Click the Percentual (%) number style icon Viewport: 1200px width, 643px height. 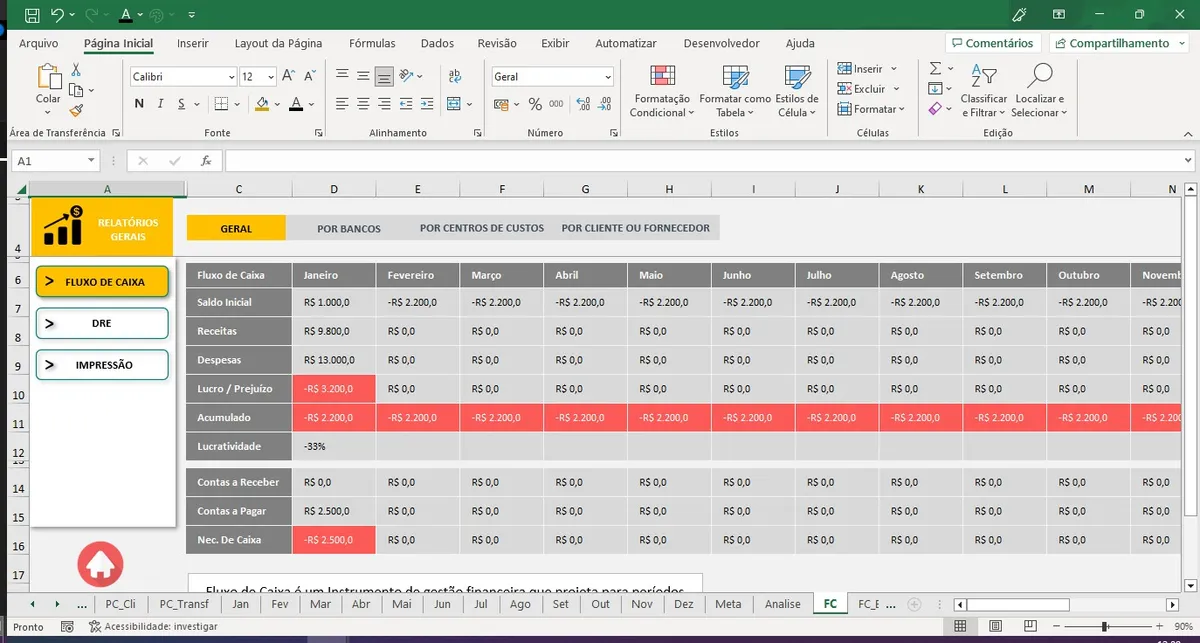535,104
